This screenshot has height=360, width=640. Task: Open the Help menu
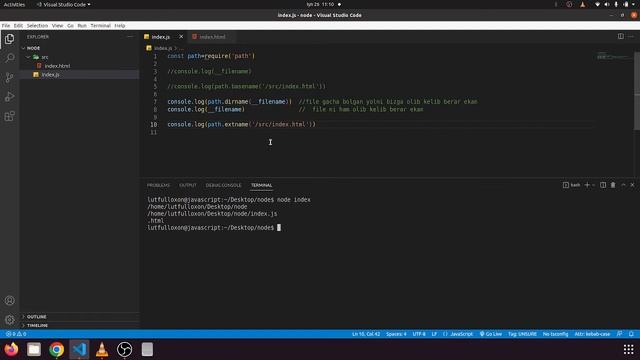(x=120, y=25)
